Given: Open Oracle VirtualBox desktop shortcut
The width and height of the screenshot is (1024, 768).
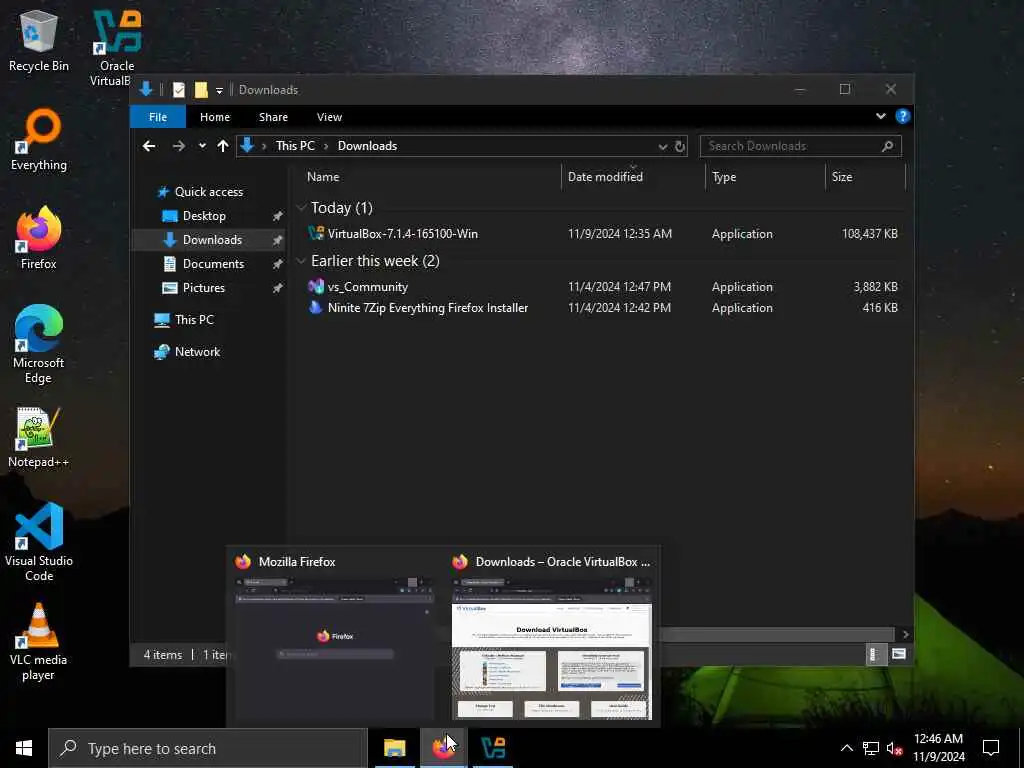Looking at the screenshot, I should [x=116, y=47].
